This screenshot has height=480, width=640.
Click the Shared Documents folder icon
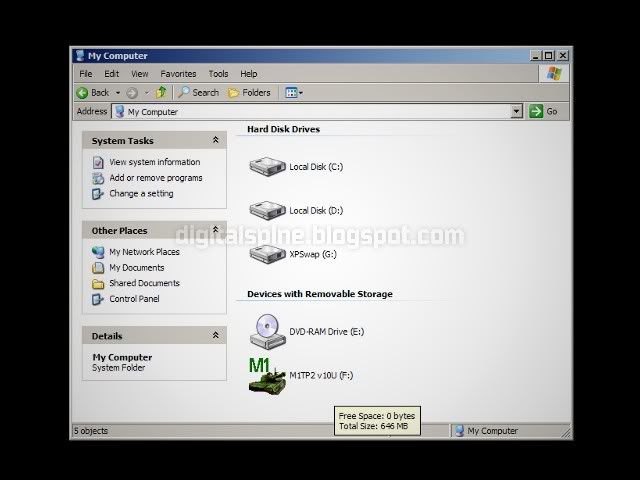98,283
